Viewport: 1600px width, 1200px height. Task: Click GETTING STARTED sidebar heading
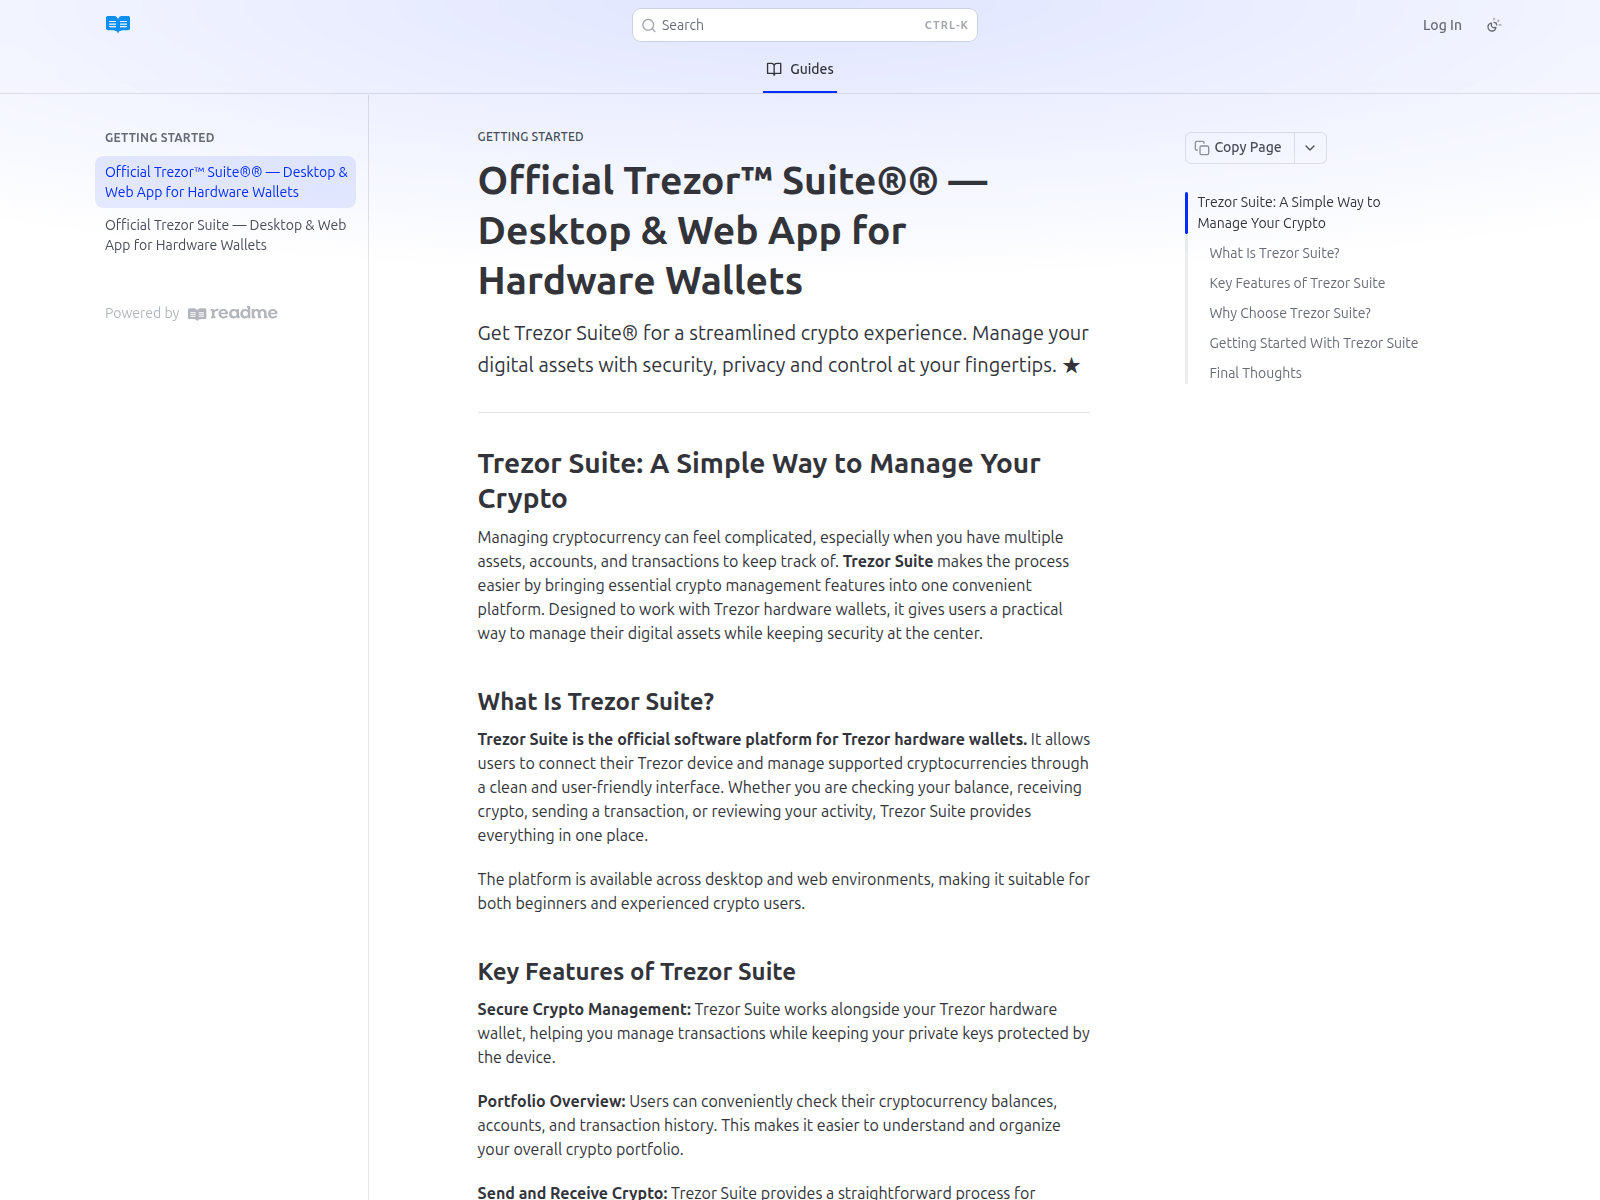tap(160, 138)
